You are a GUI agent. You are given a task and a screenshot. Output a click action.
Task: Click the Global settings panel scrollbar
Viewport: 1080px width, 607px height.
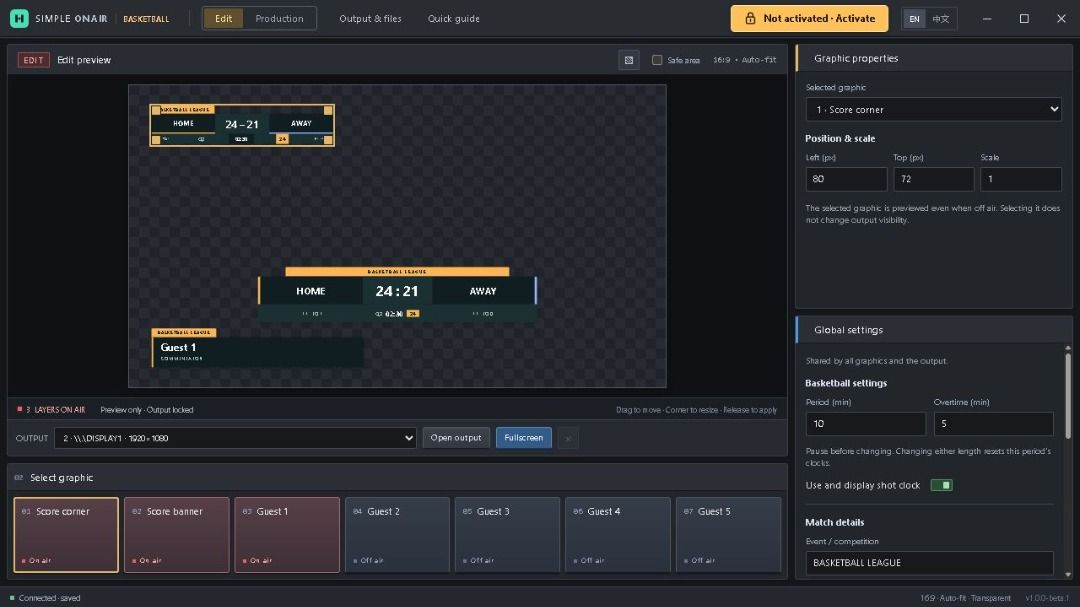(1068, 395)
